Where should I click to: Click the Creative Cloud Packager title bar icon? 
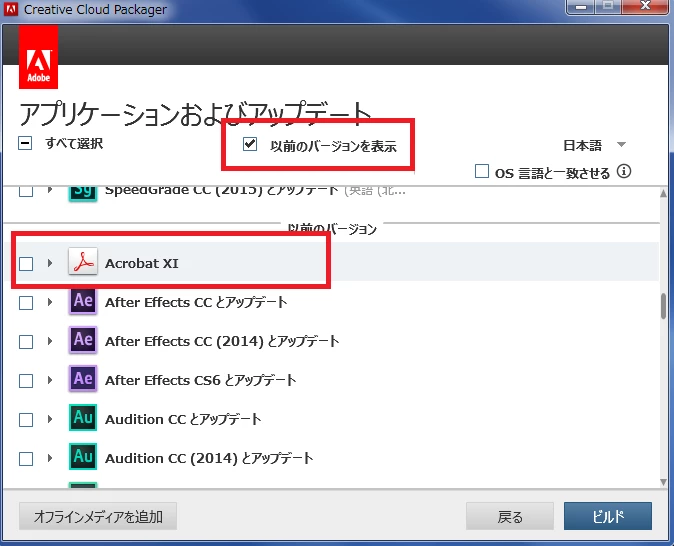(x=11, y=9)
